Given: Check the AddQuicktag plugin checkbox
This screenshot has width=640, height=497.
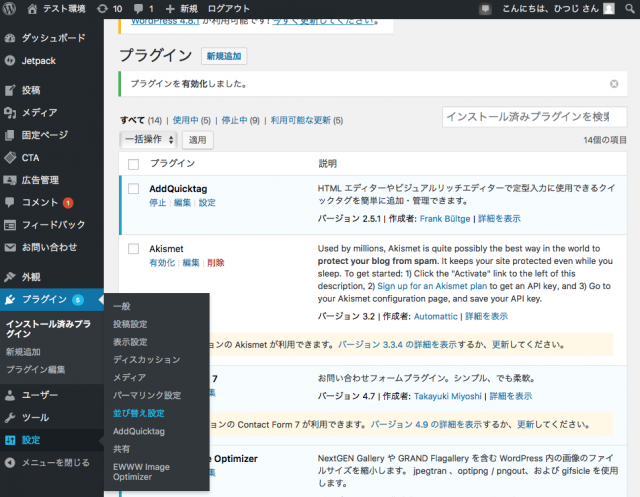Looking at the screenshot, I should [x=133, y=189].
